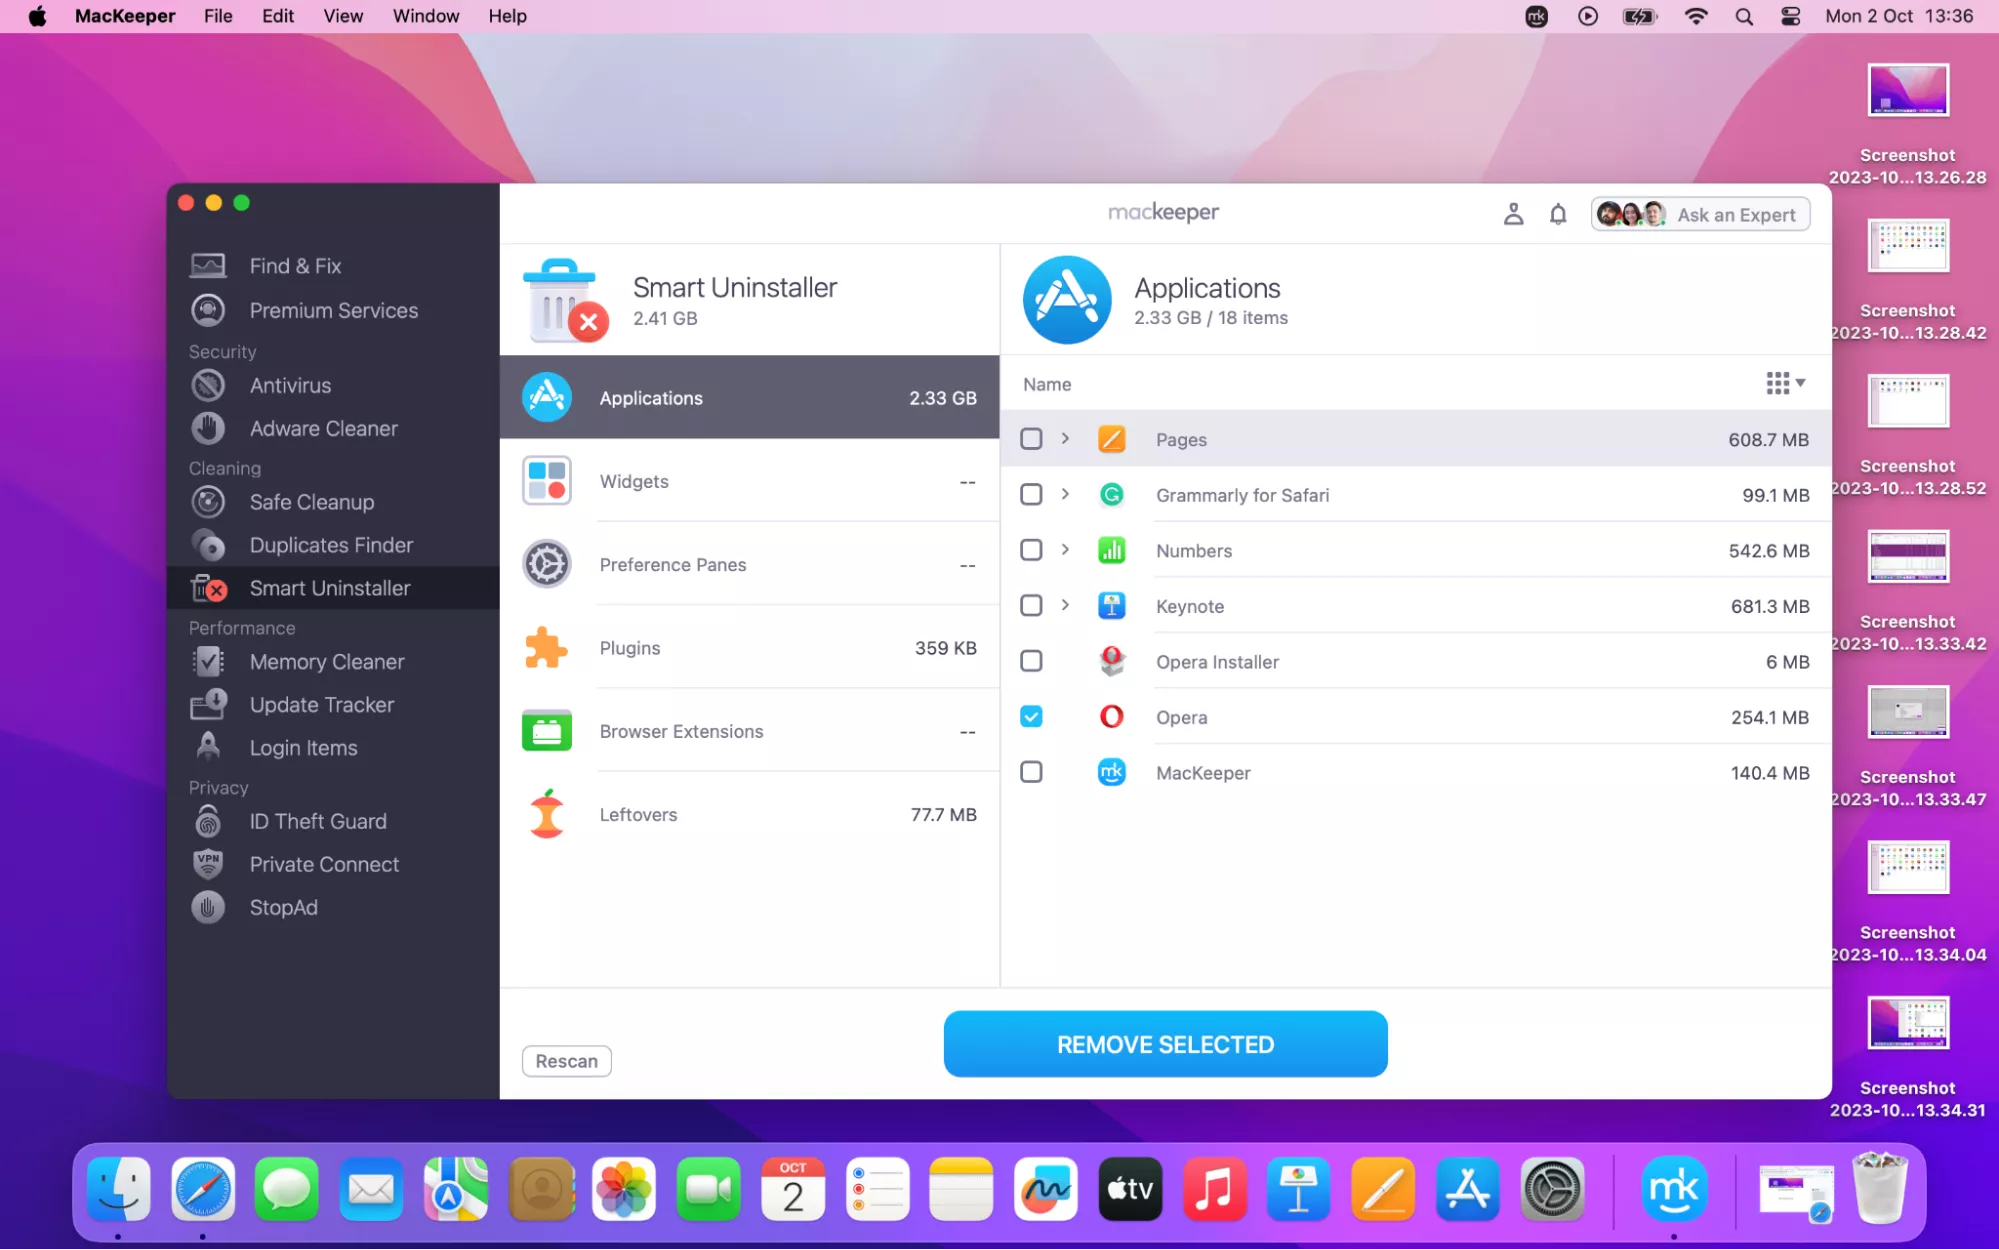
Task: Click the ID Theft Guard fingerprint icon
Action: point(208,821)
